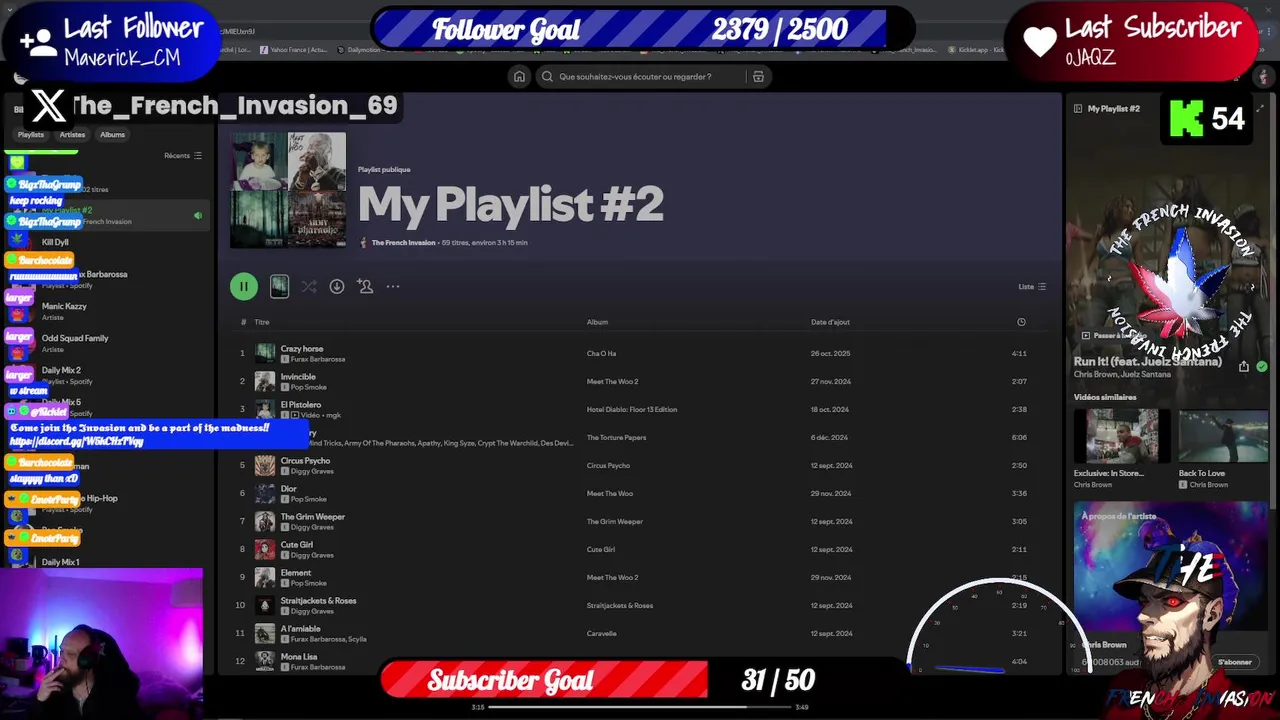The width and height of the screenshot is (1280, 720).
Task: Open the album link Caravelle
Action: [x=601, y=633]
